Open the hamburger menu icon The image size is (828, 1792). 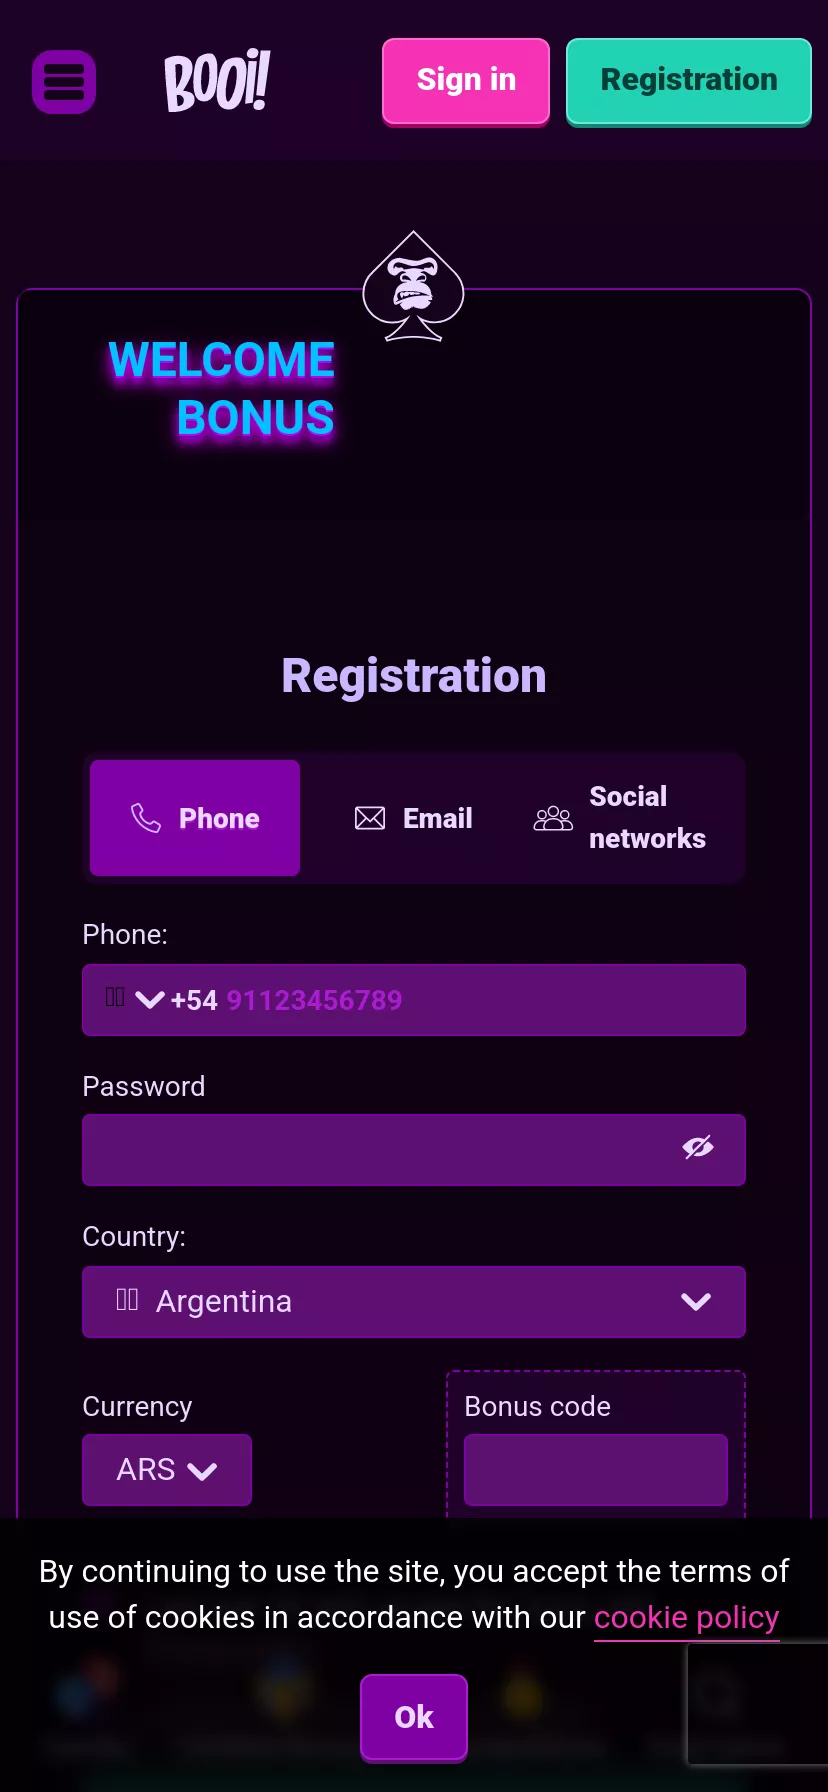pos(64,82)
